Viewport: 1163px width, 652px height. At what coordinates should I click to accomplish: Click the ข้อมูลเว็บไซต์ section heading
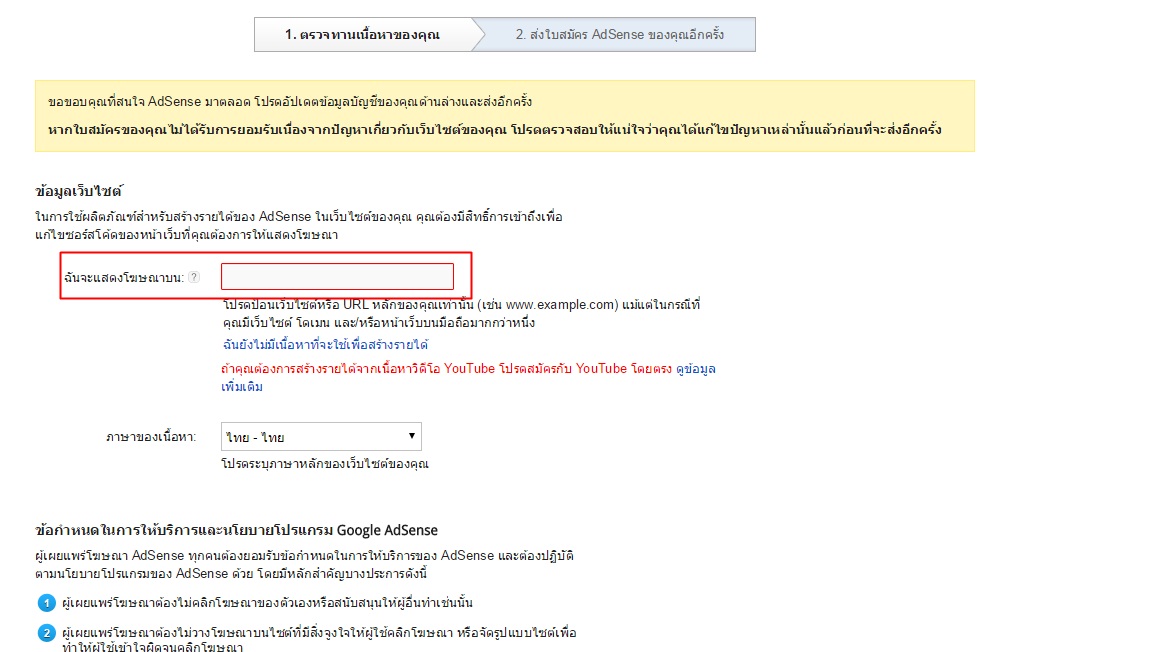point(78,191)
